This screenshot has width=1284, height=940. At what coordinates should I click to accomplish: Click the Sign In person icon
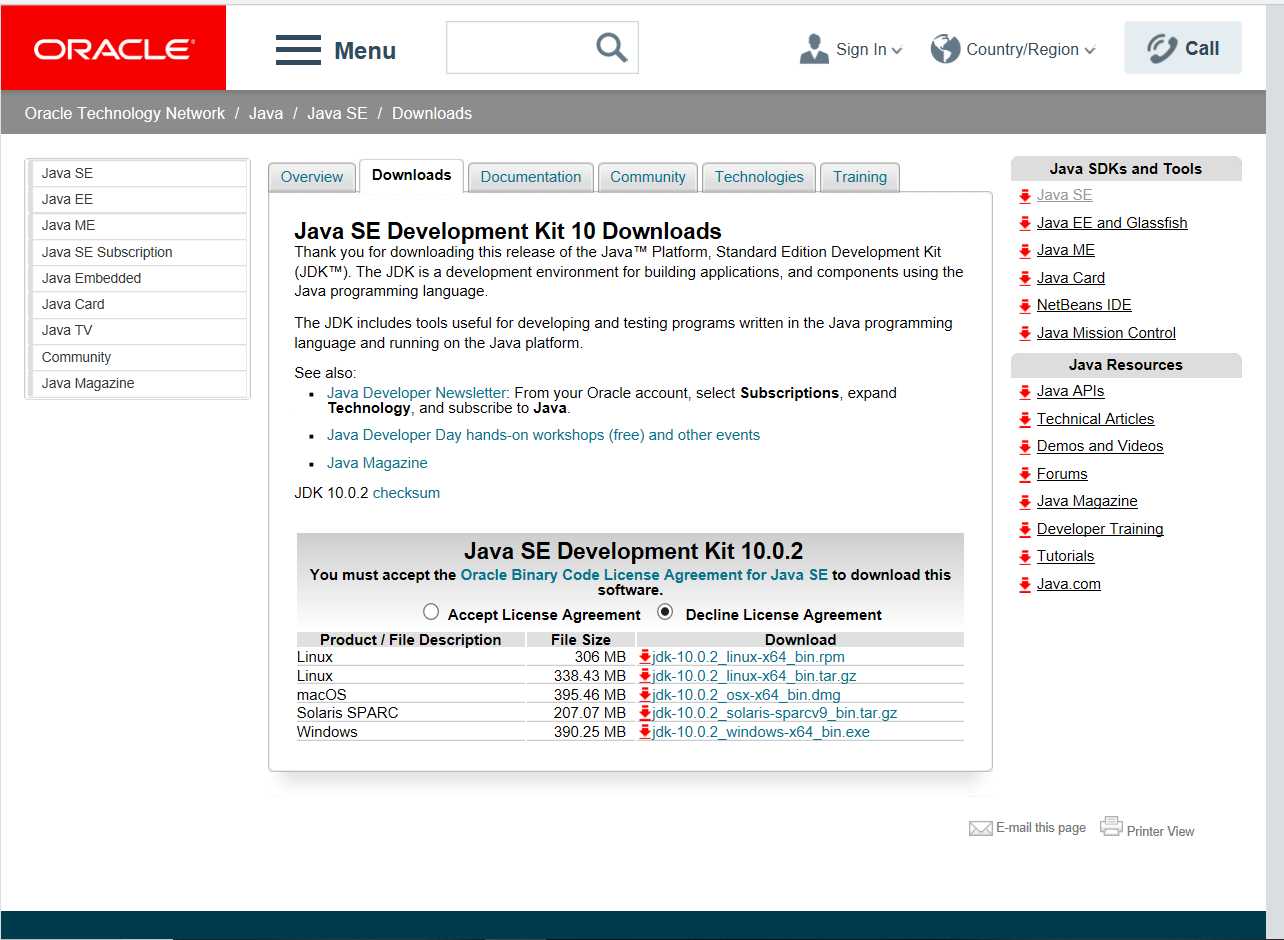(x=815, y=49)
